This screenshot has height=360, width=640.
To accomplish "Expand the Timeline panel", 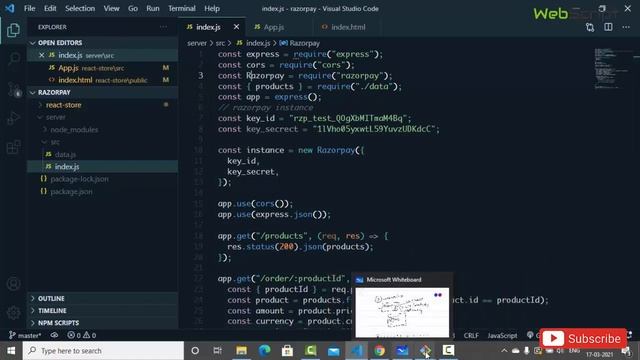I will coord(52,311).
